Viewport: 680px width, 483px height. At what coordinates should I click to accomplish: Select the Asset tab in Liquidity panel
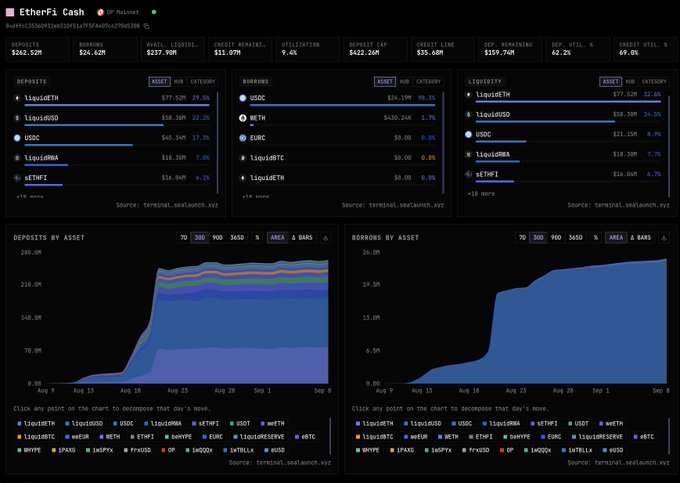611,82
